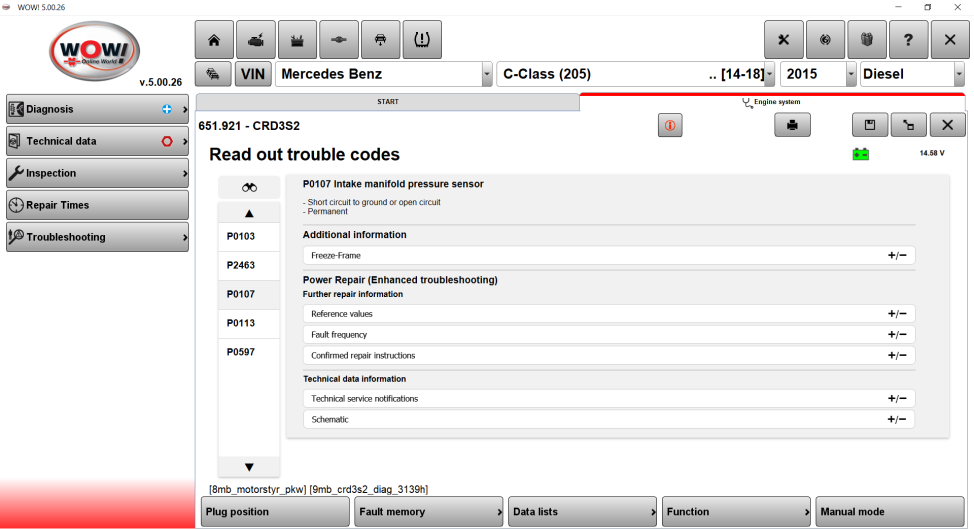Open the Troubleshooting sidebar menu

coord(98,237)
